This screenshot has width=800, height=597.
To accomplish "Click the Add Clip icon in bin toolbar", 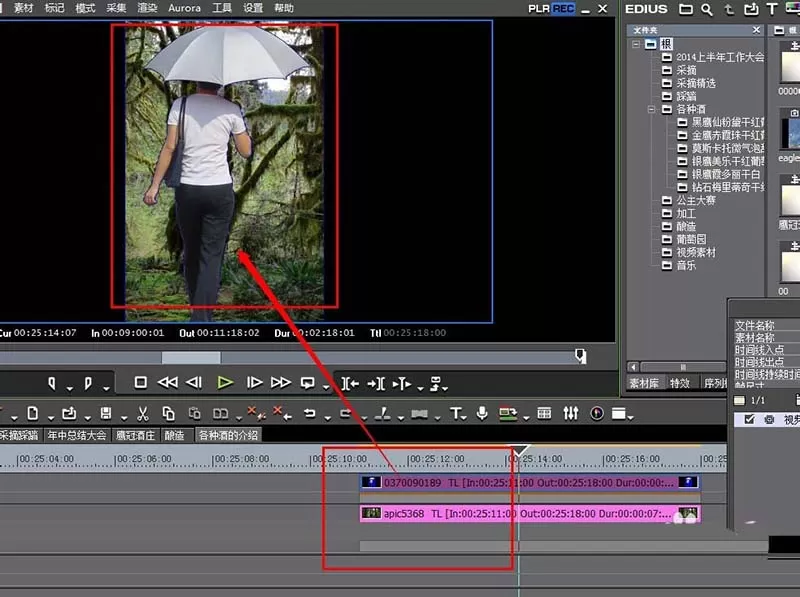I will [x=751, y=9].
